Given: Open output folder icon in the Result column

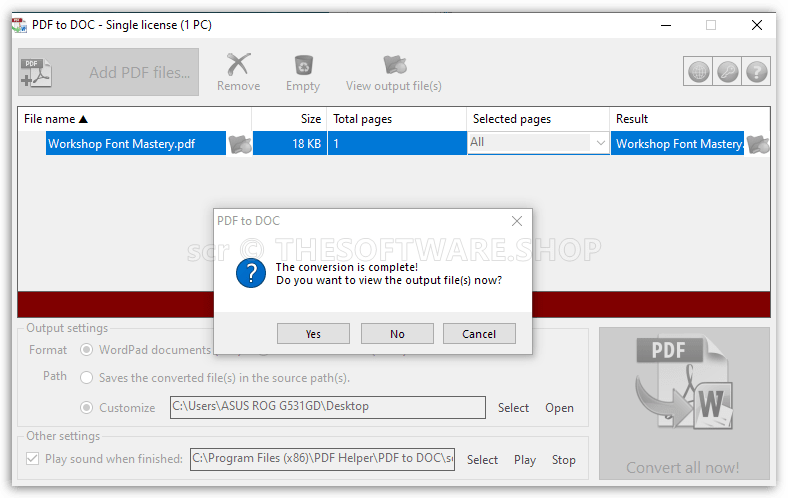Looking at the screenshot, I should tap(757, 144).
